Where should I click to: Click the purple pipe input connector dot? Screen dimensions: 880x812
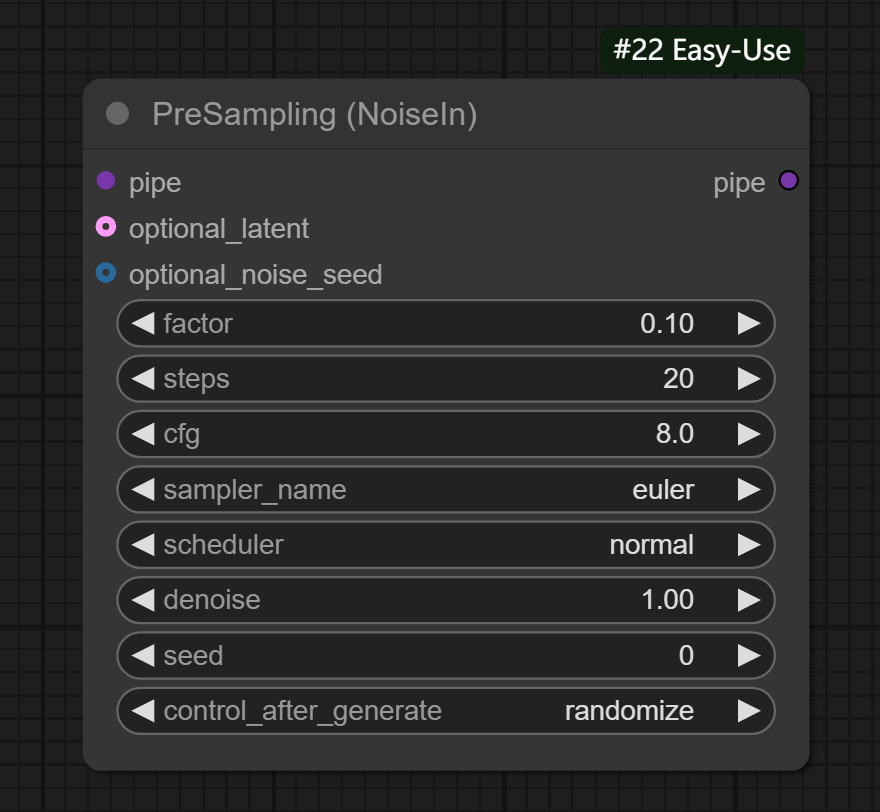click(x=106, y=181)
